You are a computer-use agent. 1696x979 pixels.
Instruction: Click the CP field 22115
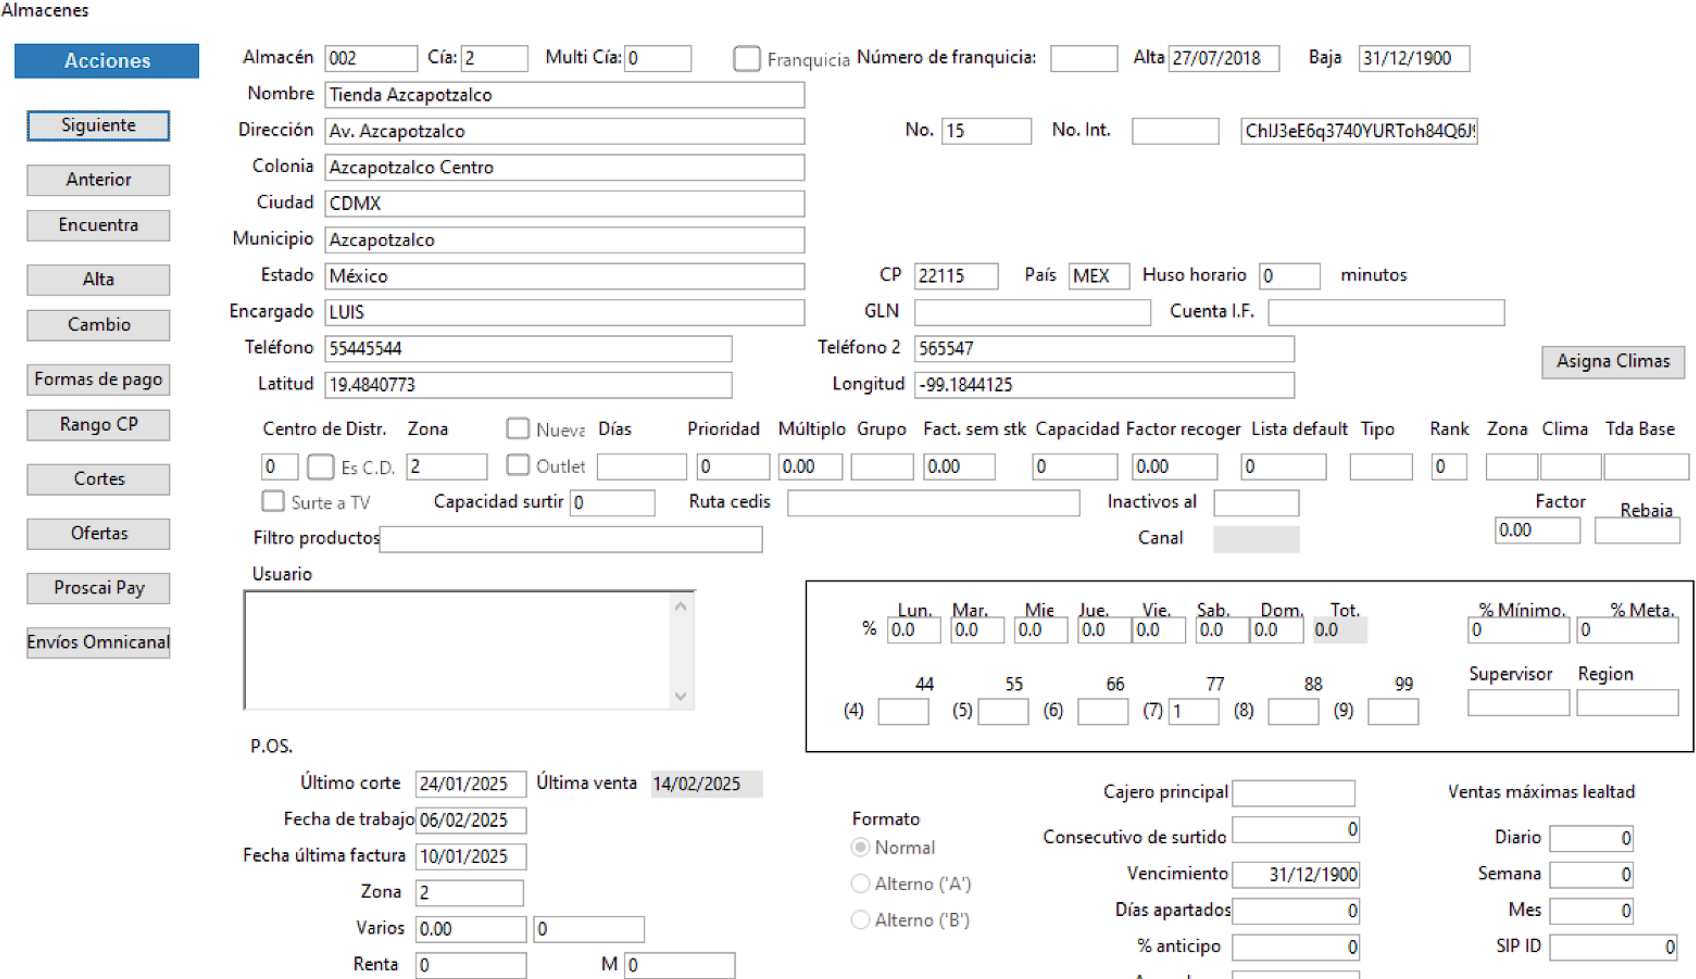click(x=956, y=276)
